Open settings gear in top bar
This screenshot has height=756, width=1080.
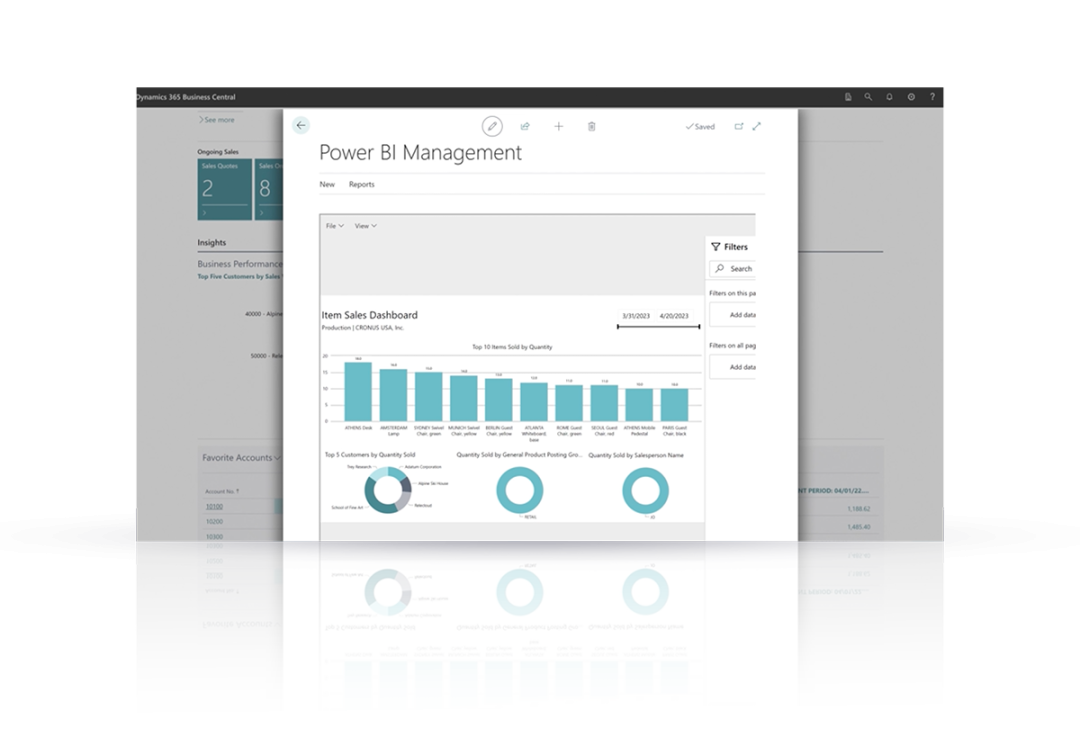(x=911, y=97)
